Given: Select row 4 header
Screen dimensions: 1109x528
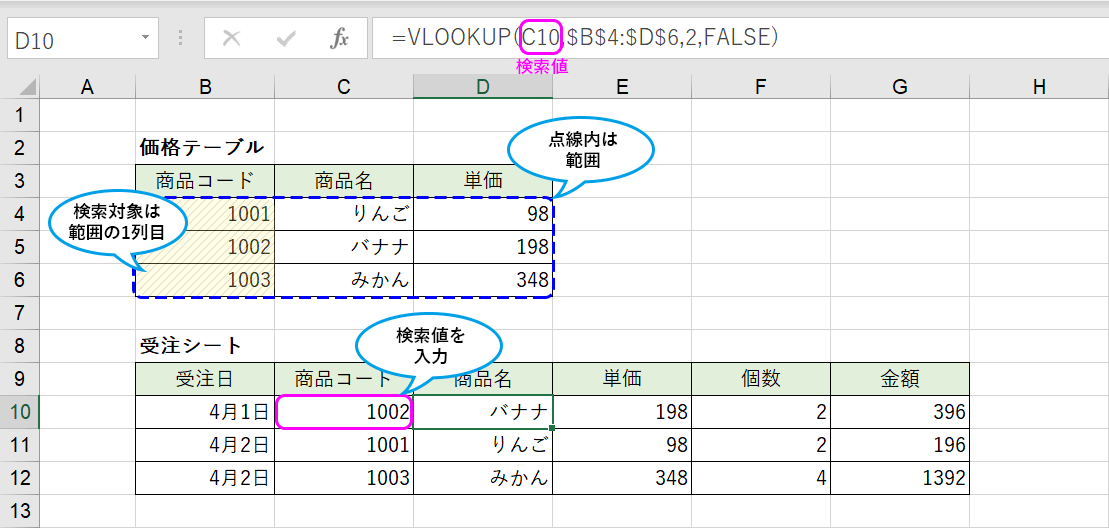Looking at the screenshot, I should 19,213.
